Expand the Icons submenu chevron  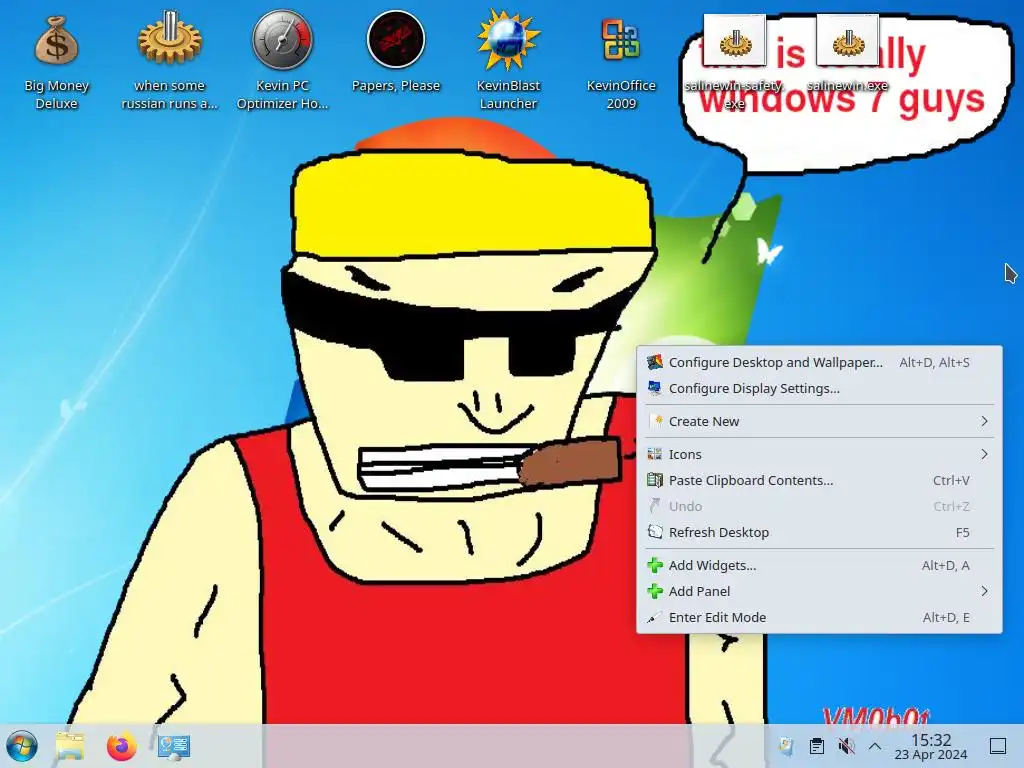click(984, 454)
